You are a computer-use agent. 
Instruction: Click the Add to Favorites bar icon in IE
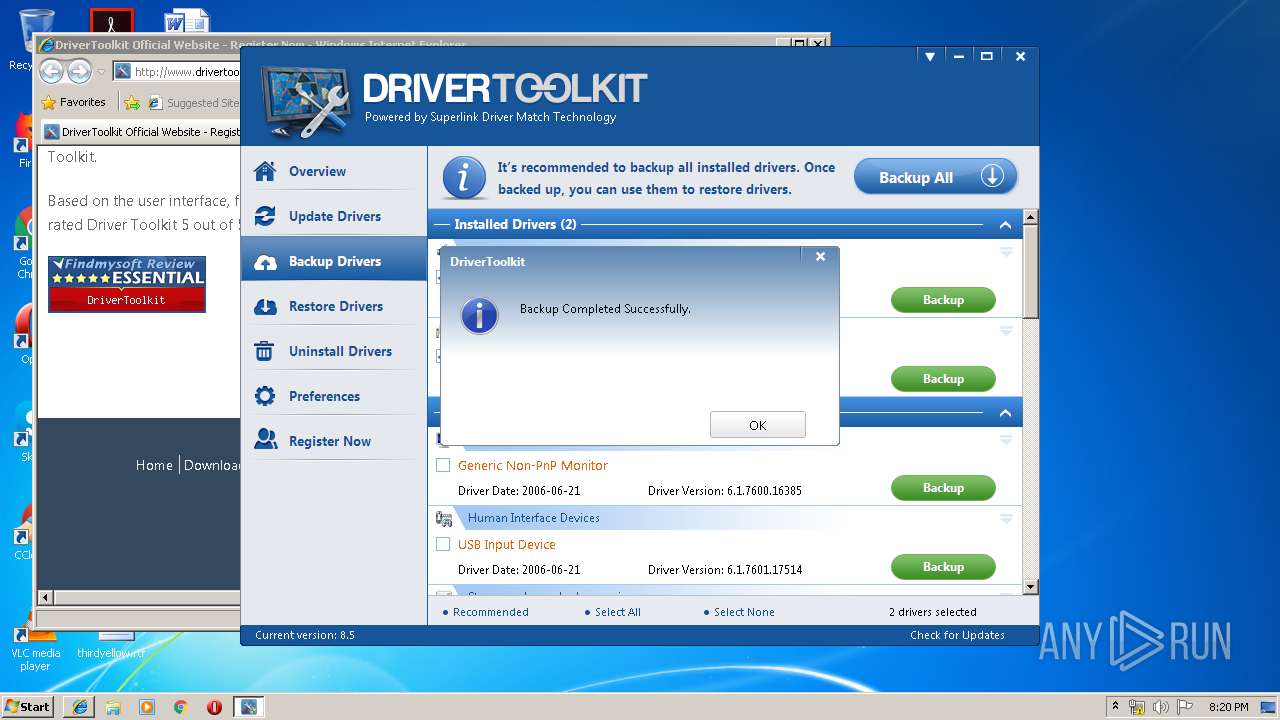pyautogui.click(x=131, y=102)
